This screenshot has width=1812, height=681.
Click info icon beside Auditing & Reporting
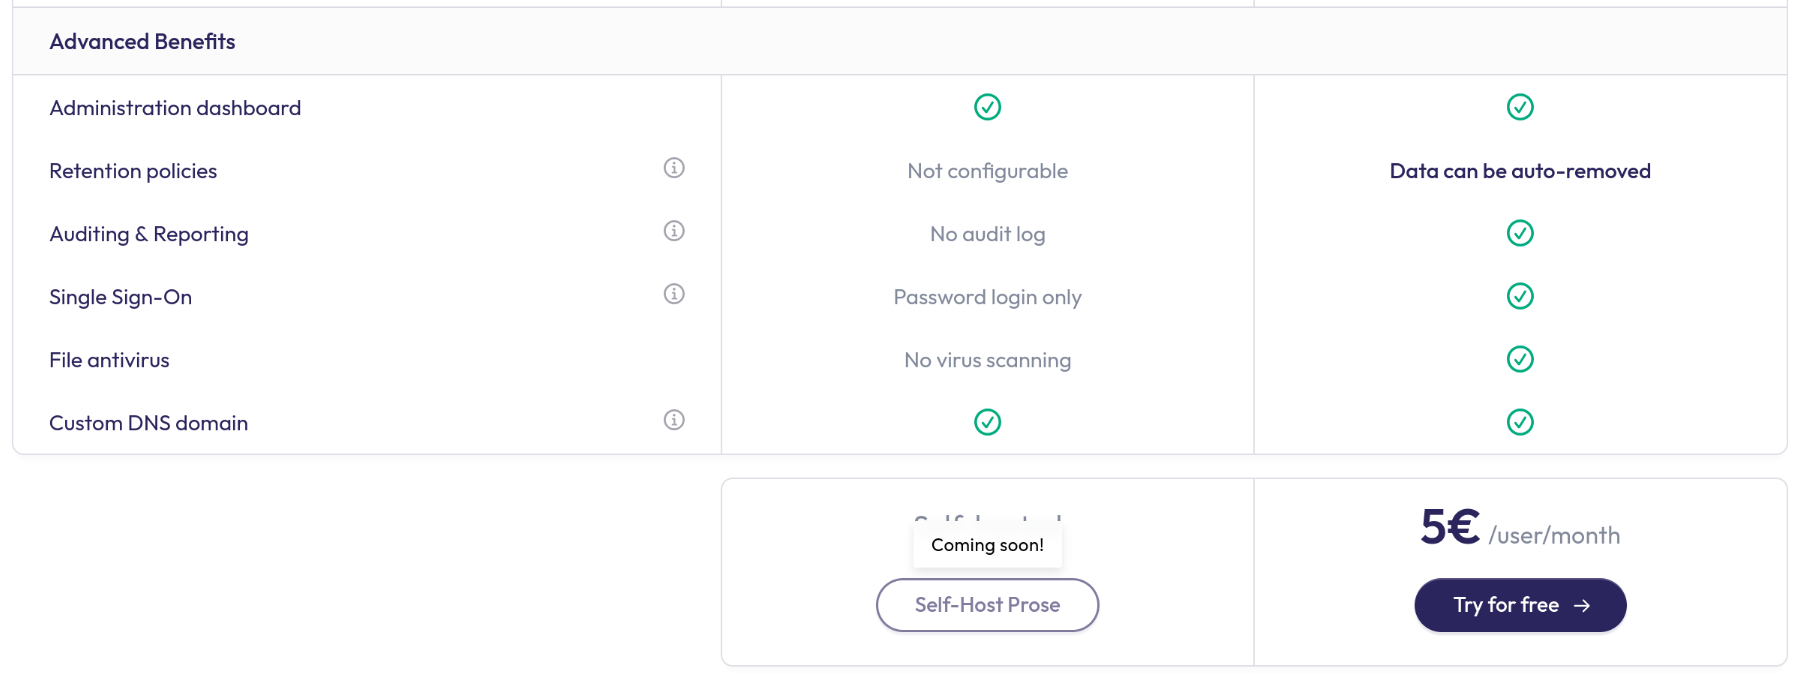(674, 231)
